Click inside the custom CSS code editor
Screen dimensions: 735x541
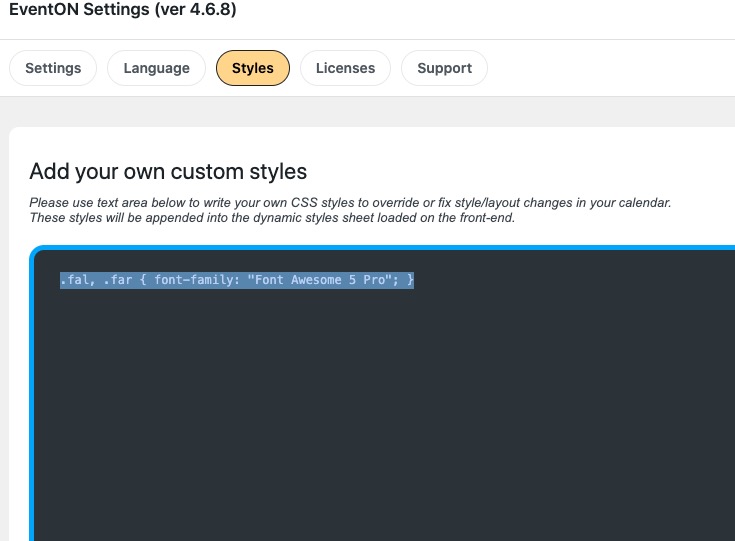(x=384, y=394)
